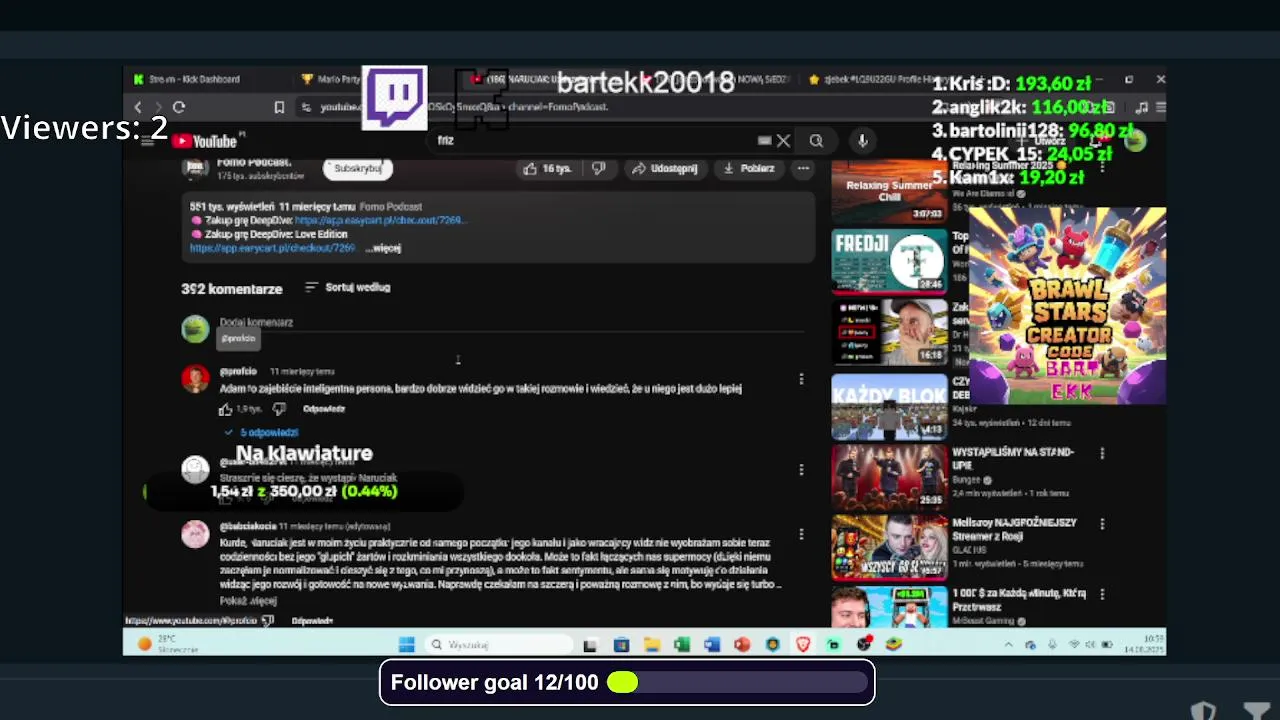
Task: Launch Excel from the taskbar
Action: click(x=681, y=645)
